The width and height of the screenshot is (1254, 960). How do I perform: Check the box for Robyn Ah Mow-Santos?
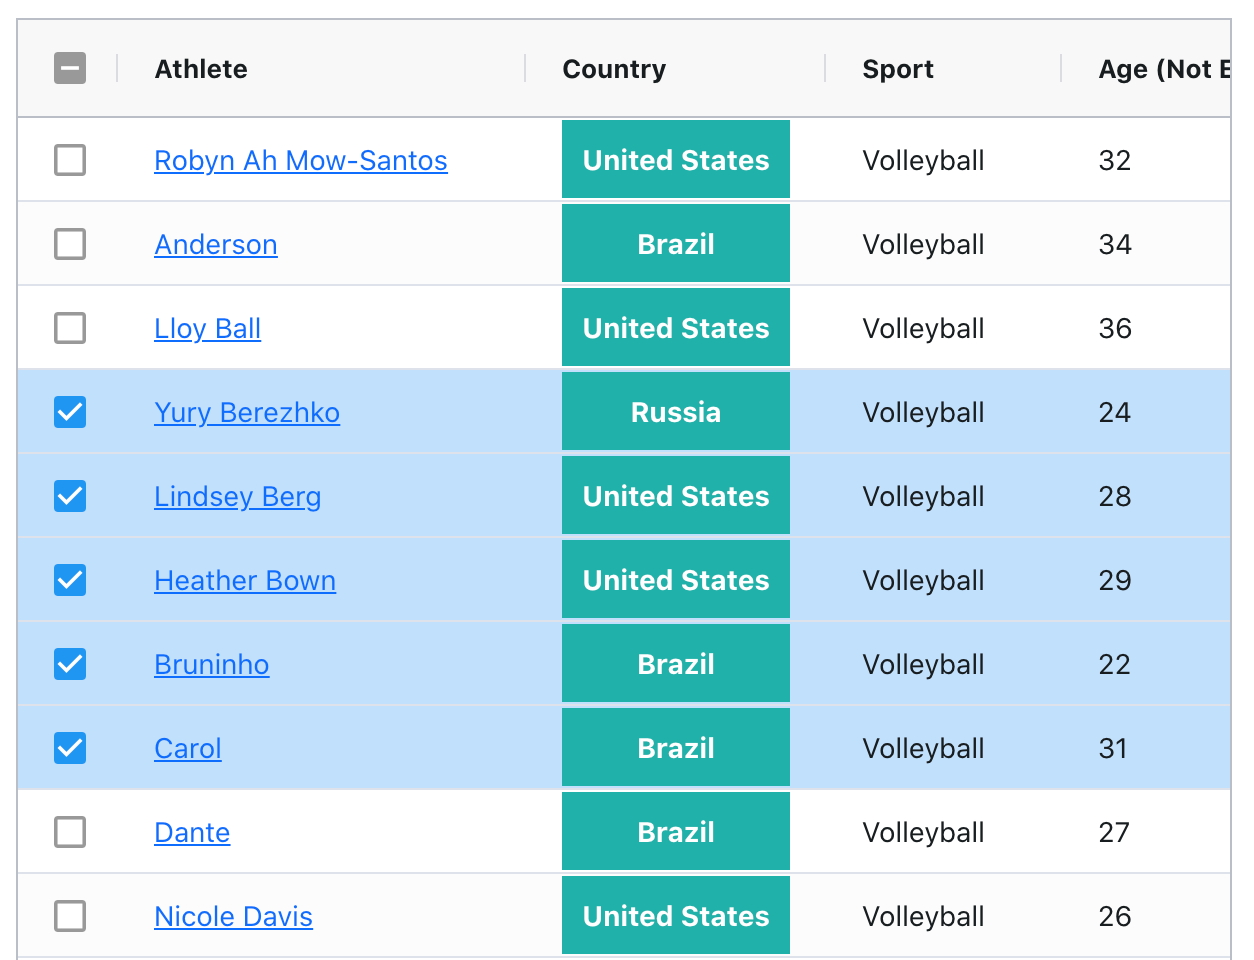(70, 160)
